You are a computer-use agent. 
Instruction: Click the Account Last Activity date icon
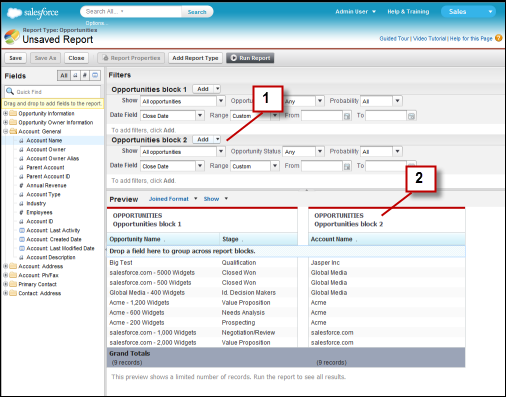(22, 230)
